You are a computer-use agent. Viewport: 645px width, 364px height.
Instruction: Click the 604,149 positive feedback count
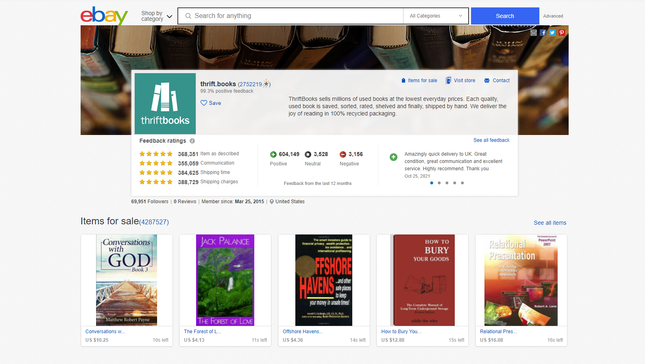(289, 154)
